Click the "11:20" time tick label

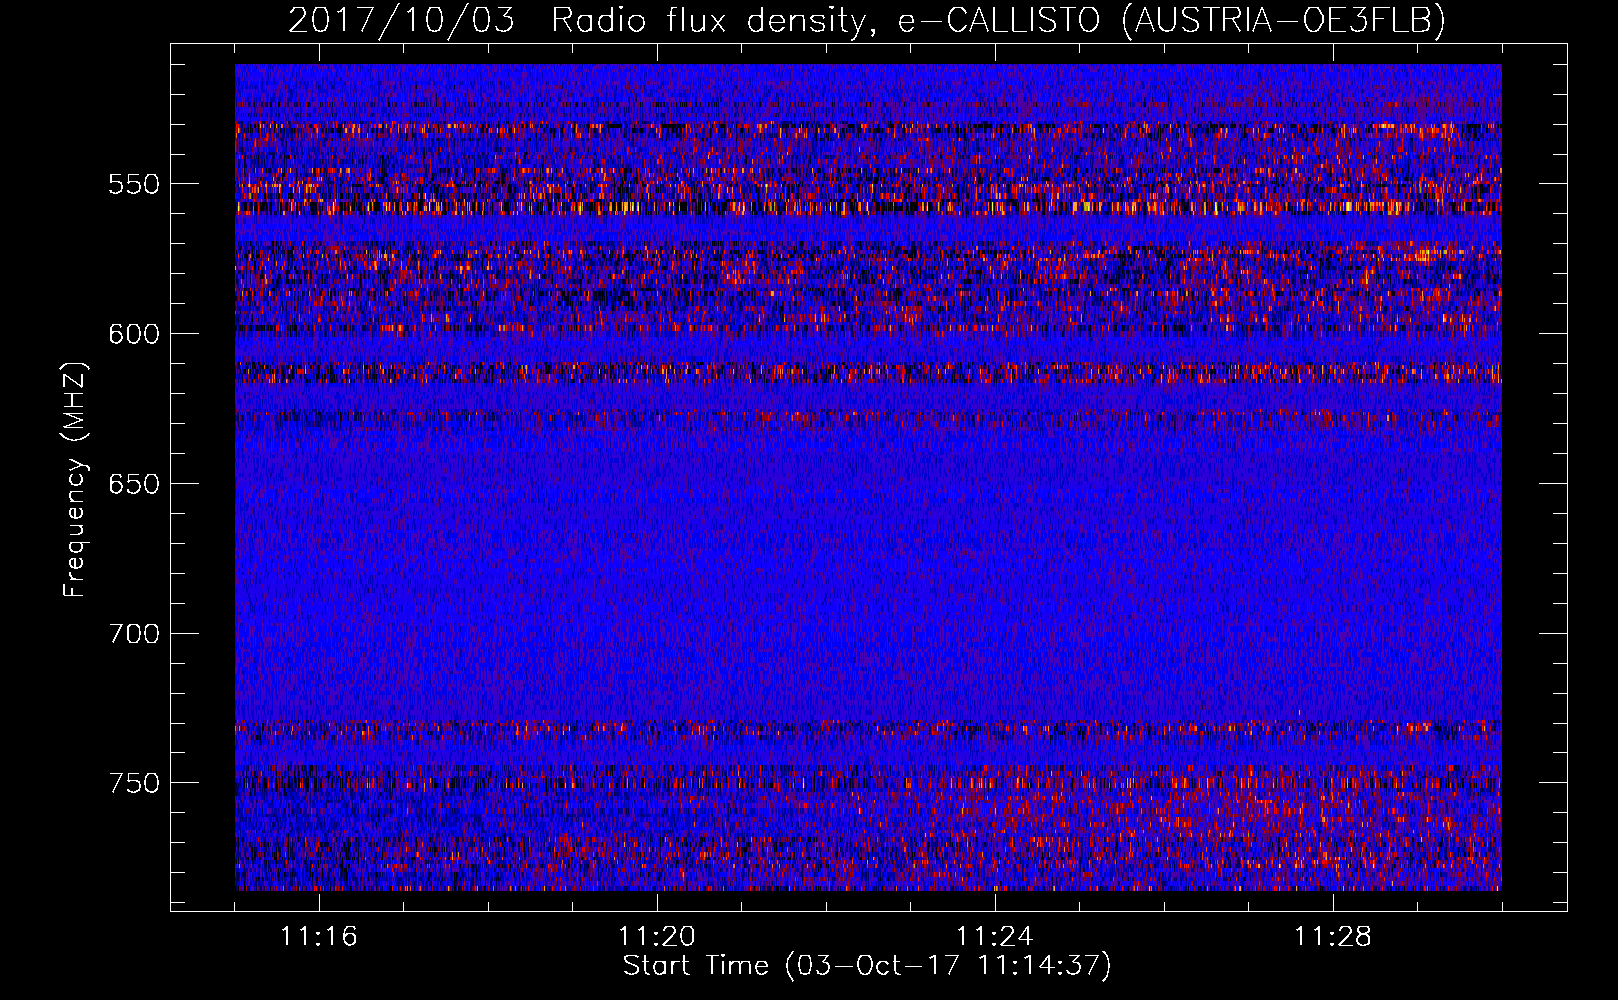pyautogui.click(x=657, y=937)
